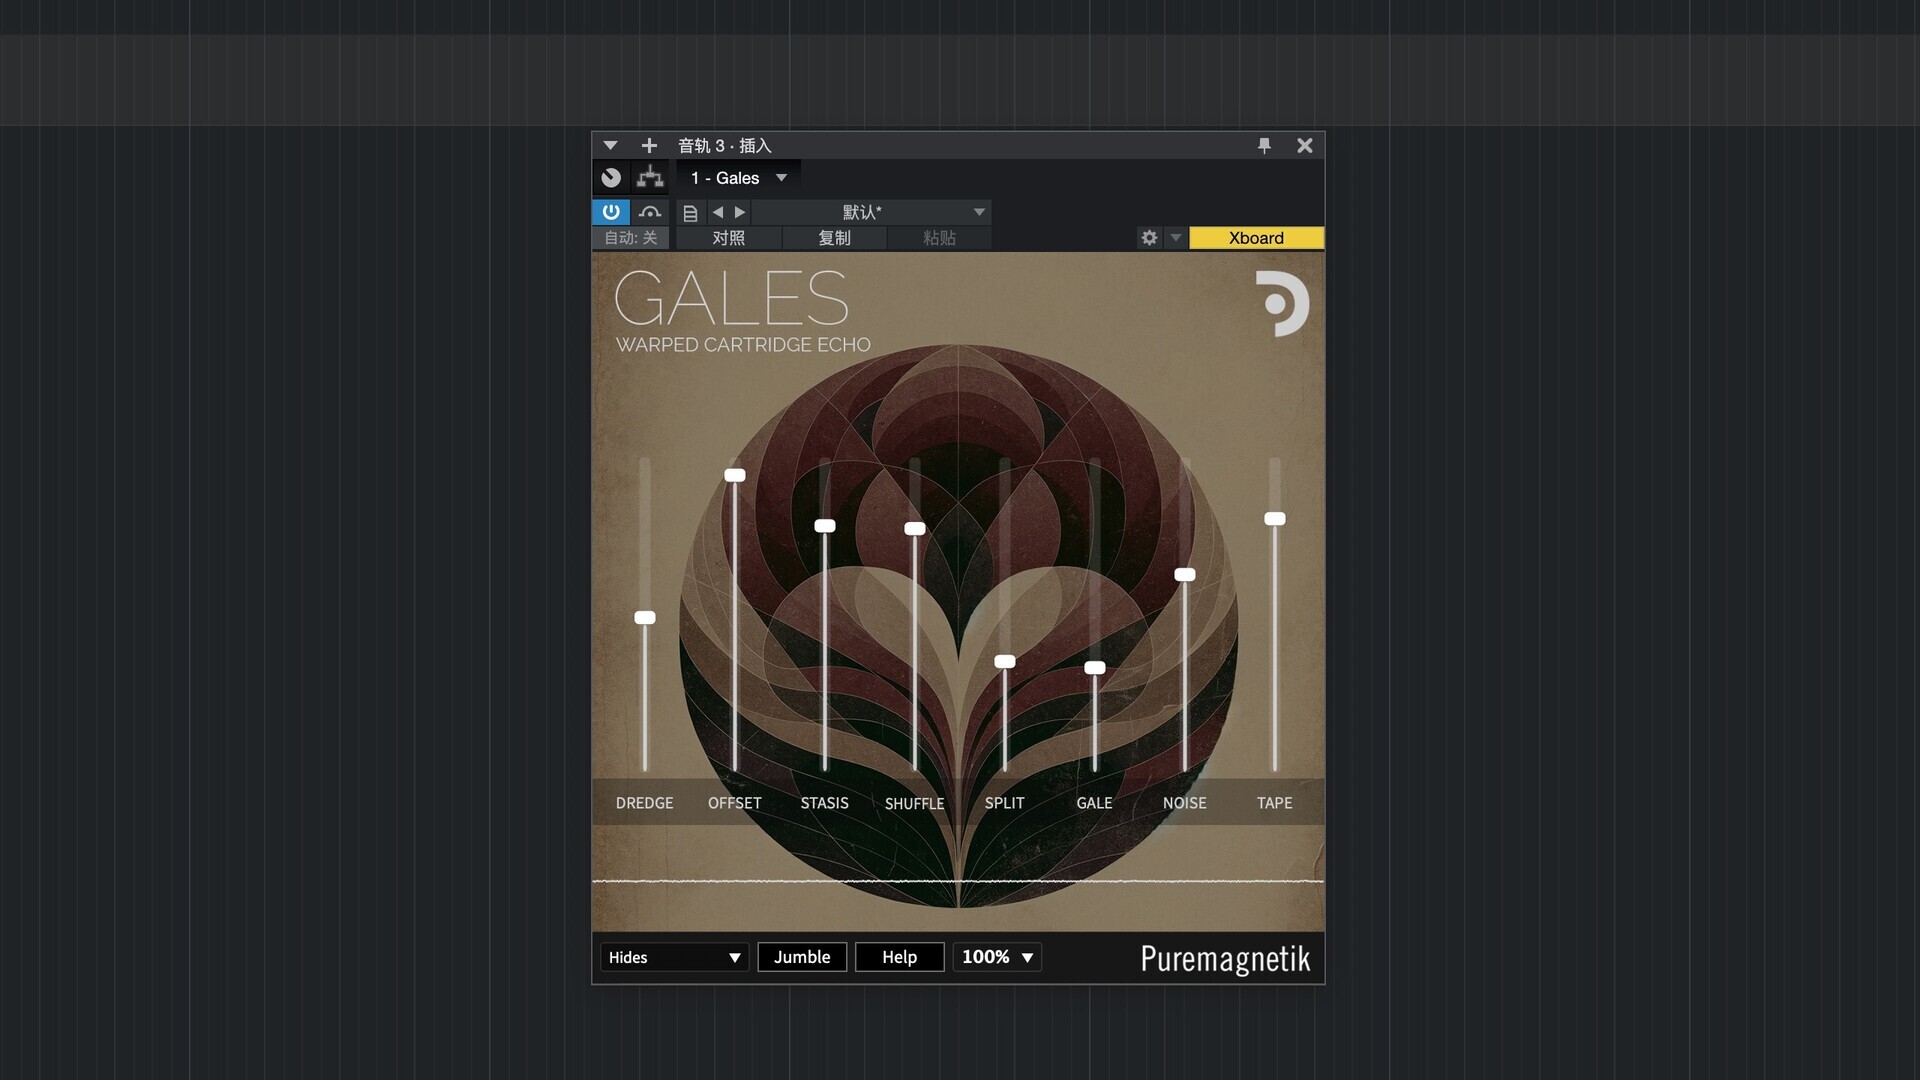
Task: Go to next preset arrow
Action: coord(740,212)
